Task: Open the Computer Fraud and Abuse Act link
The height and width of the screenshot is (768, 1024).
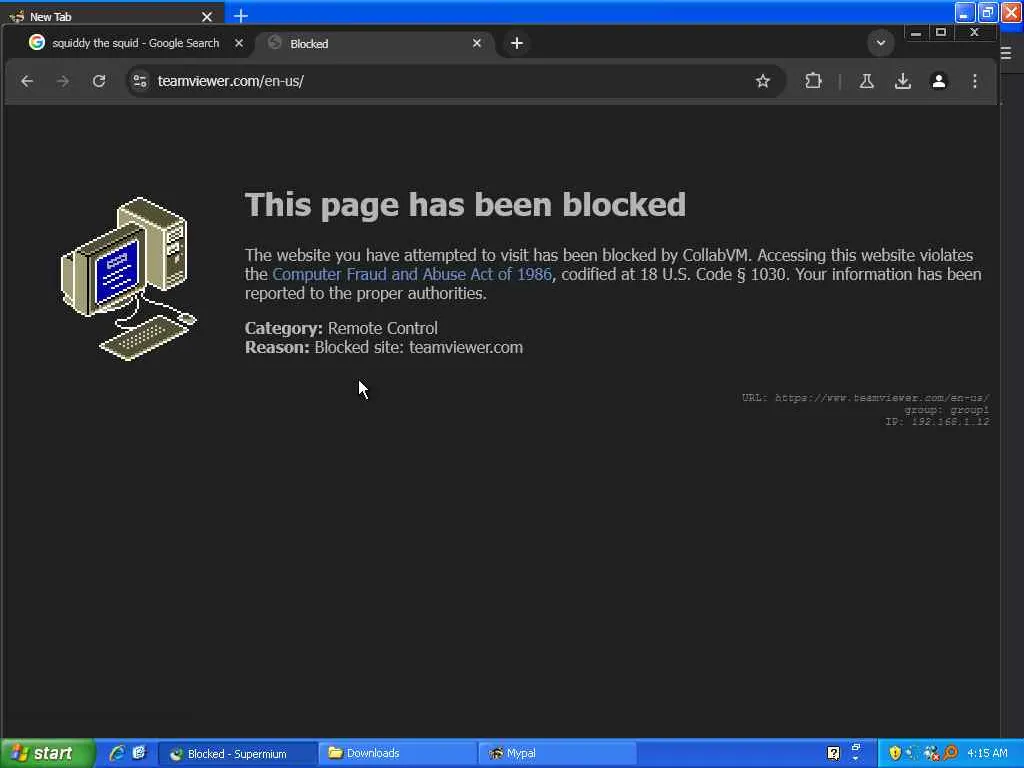Action: (x=411, y=274)
